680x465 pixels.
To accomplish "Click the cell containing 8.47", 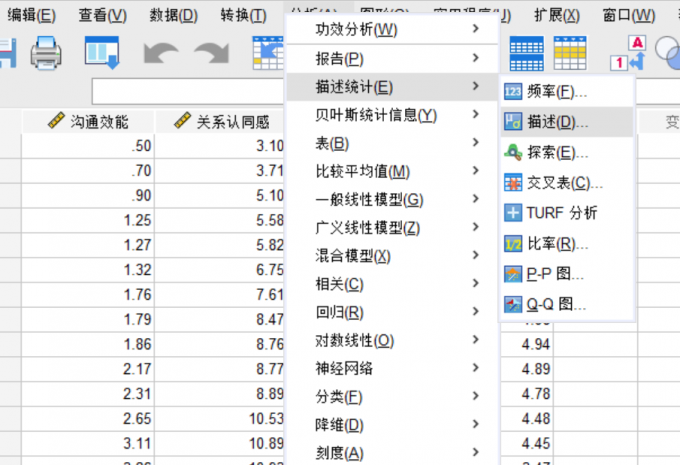I will 219,320.
